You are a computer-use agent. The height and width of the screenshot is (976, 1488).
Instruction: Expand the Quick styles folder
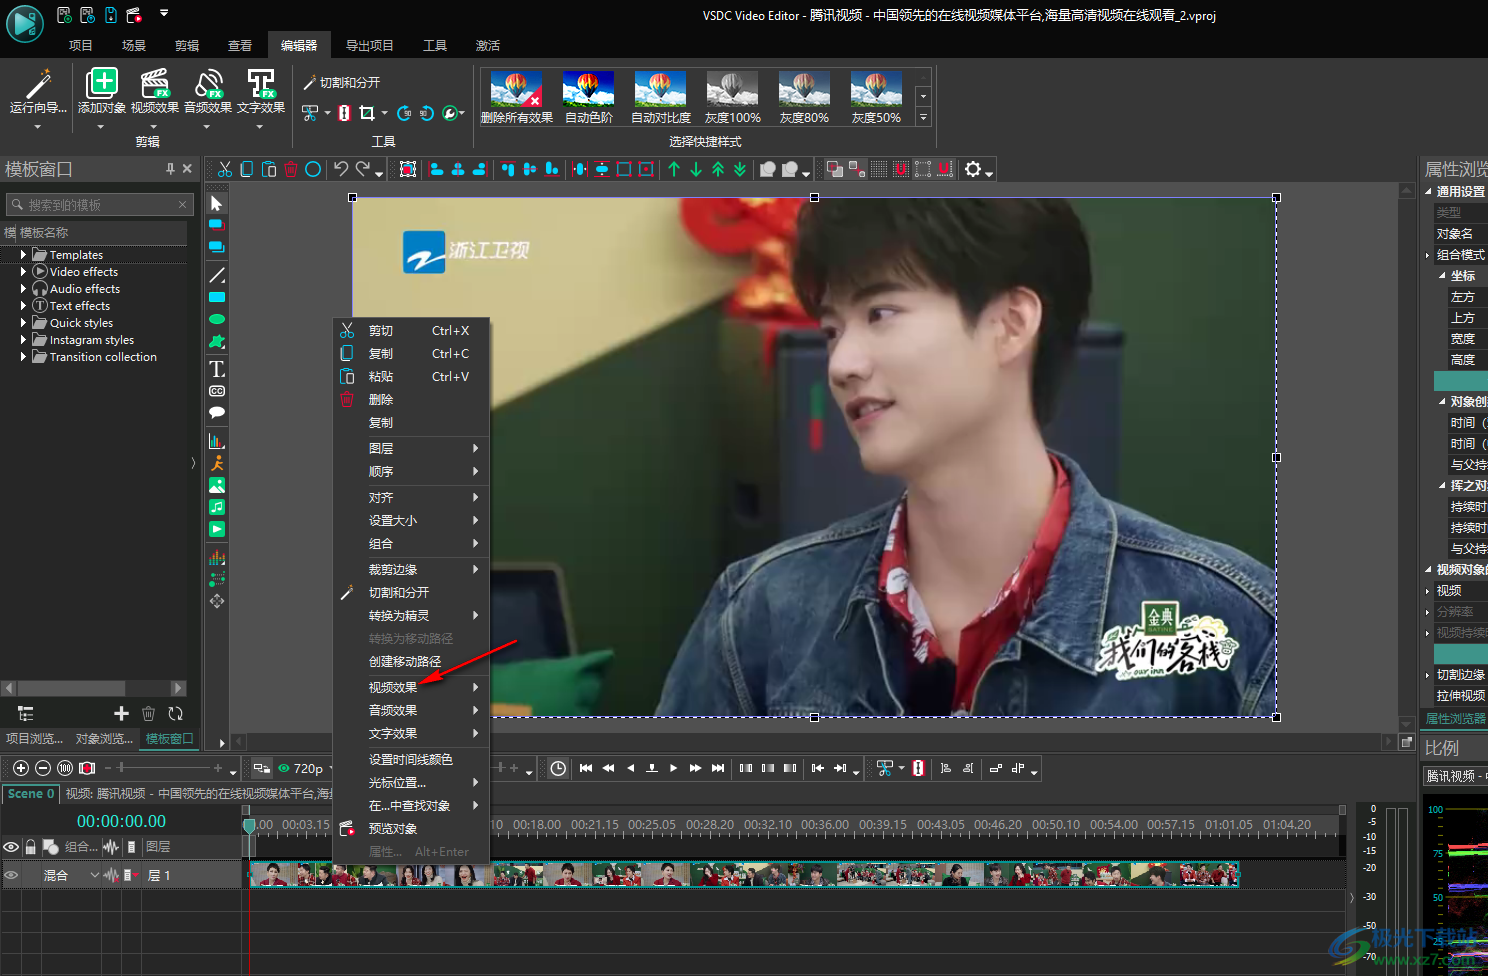(x=23, y=323)
